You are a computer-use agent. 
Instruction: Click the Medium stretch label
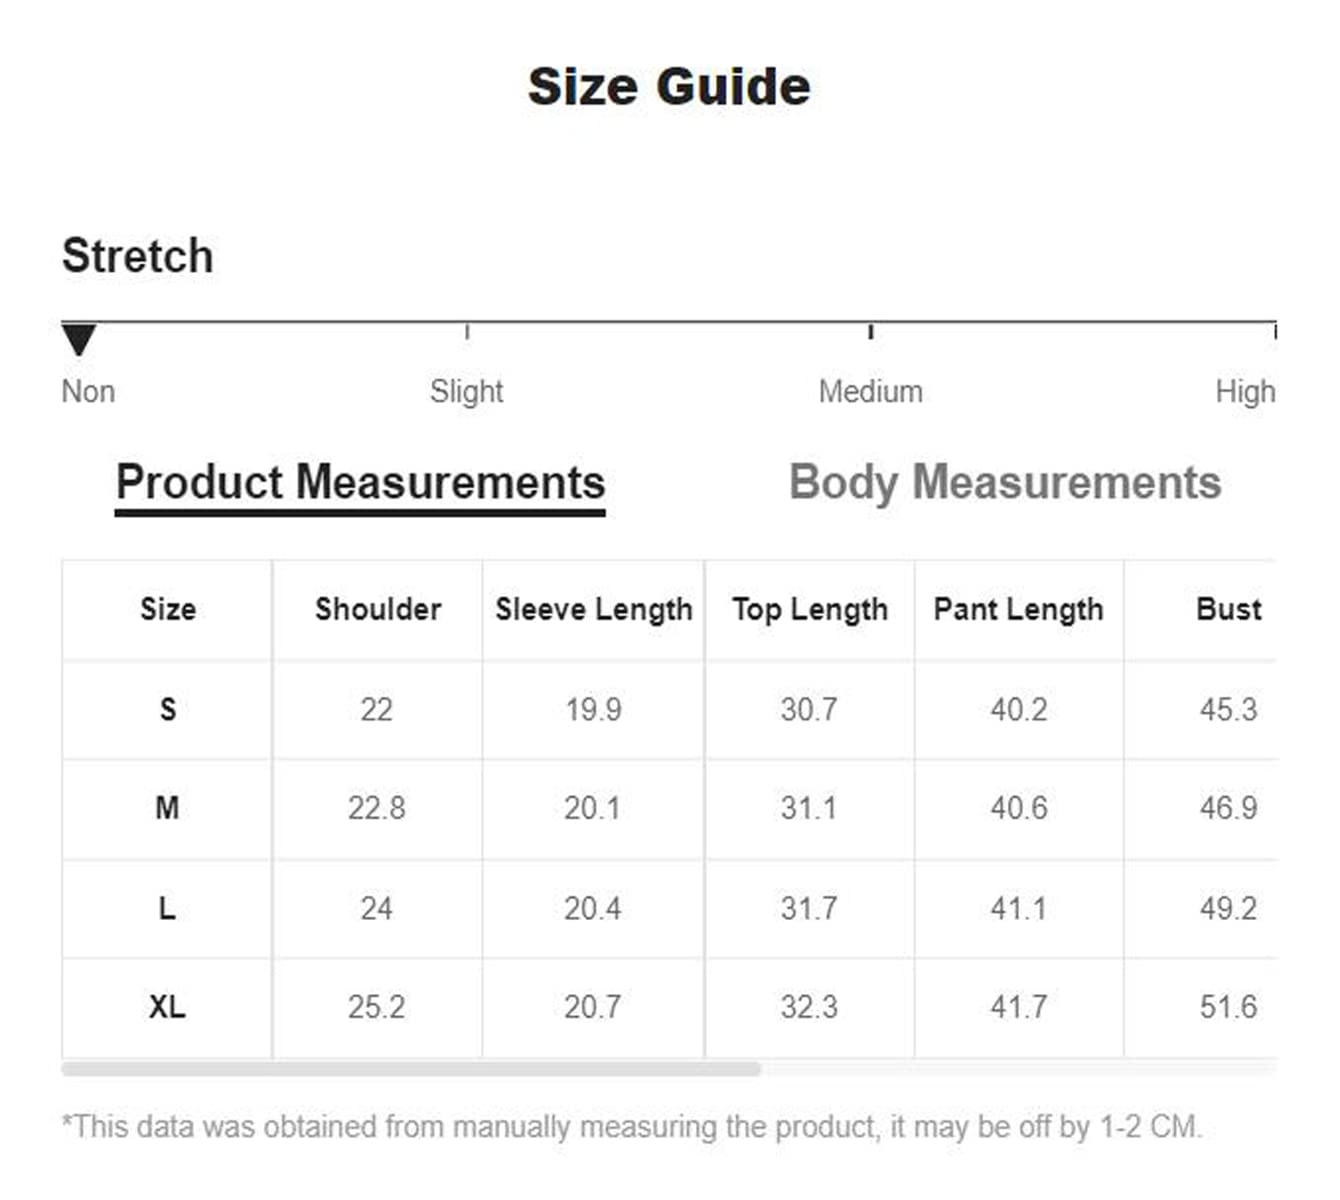point(870,391)
